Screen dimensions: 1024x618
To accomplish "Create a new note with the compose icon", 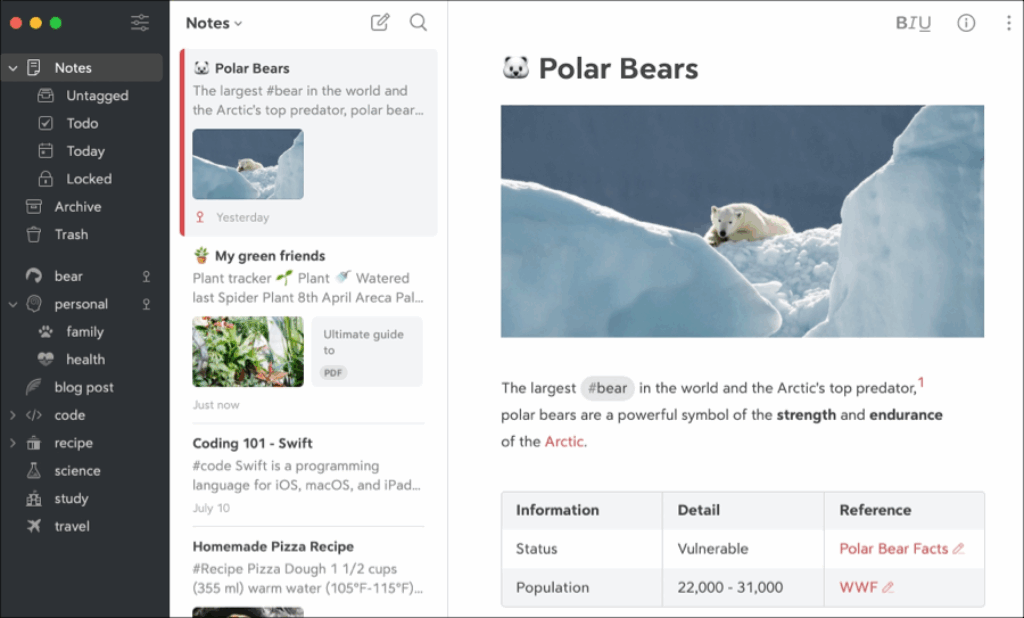I will 380,22.
